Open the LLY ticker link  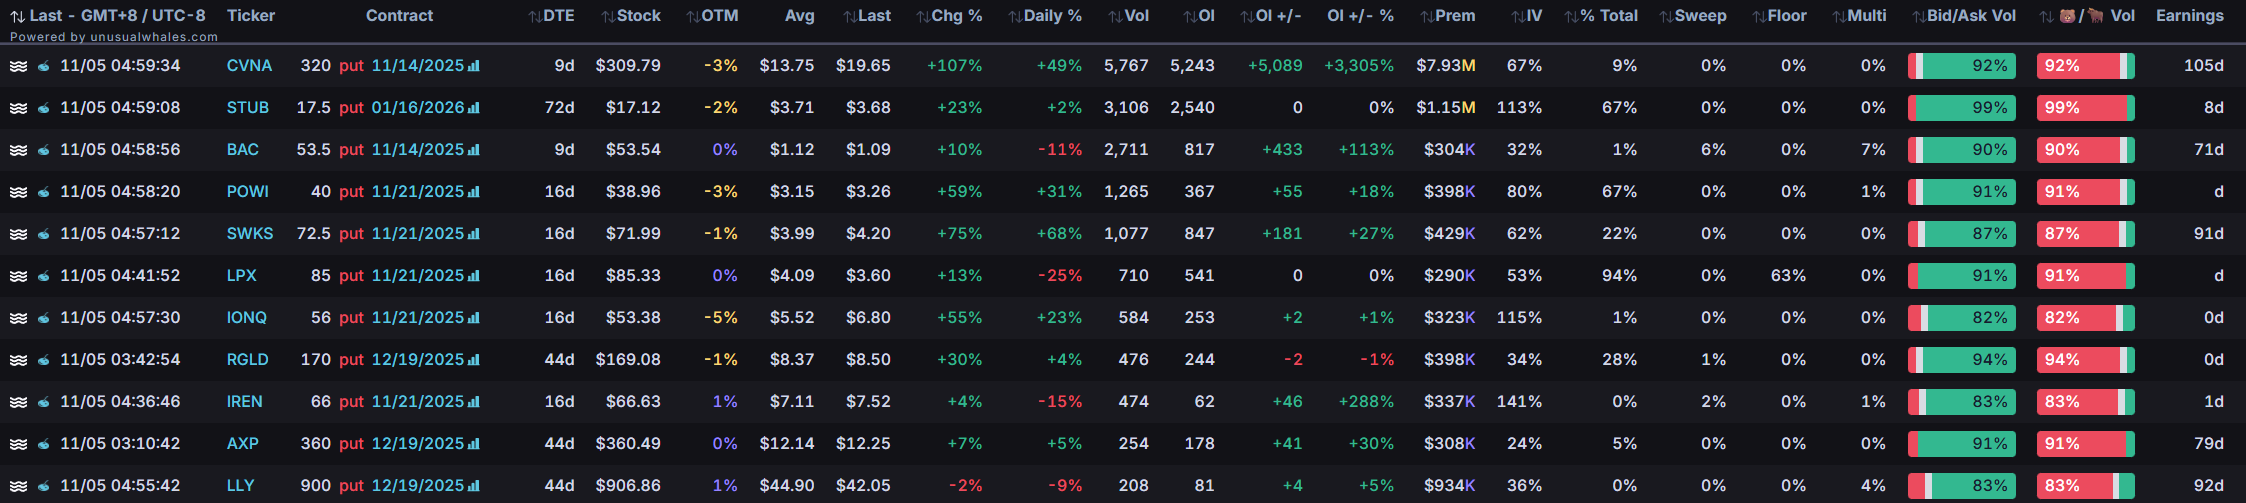[240, 486]
